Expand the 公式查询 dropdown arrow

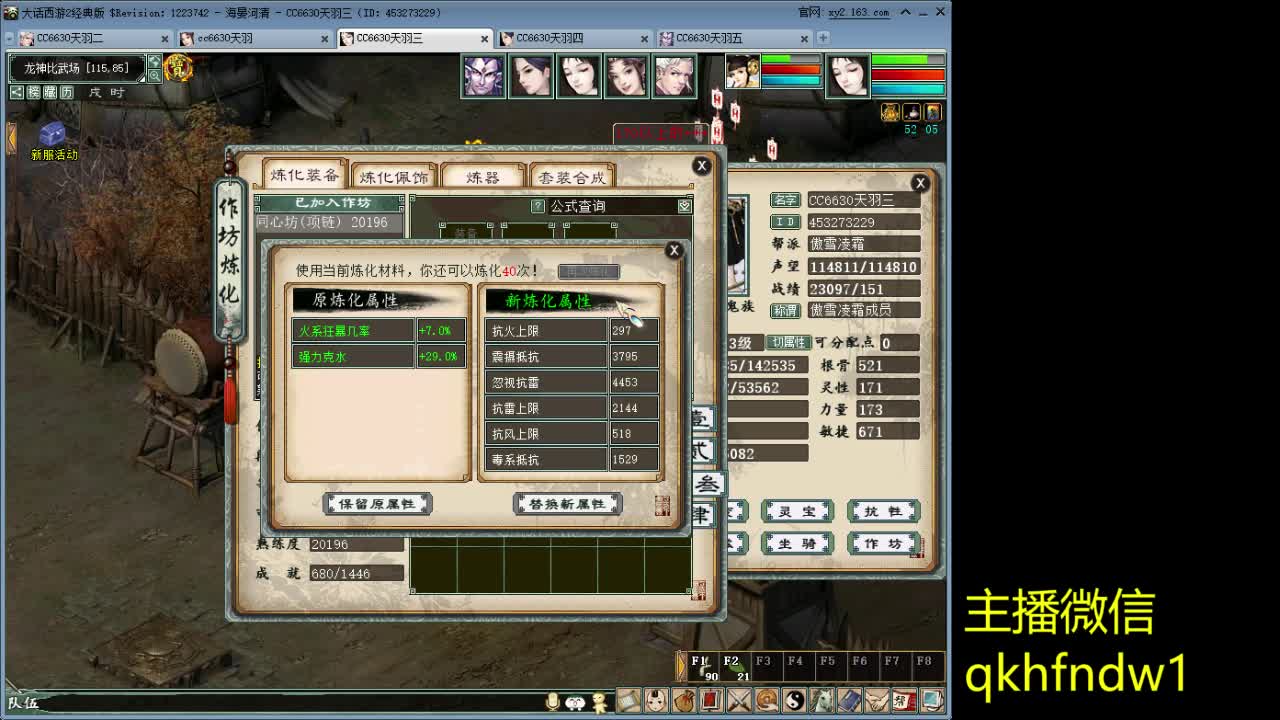tap(684, 206)
